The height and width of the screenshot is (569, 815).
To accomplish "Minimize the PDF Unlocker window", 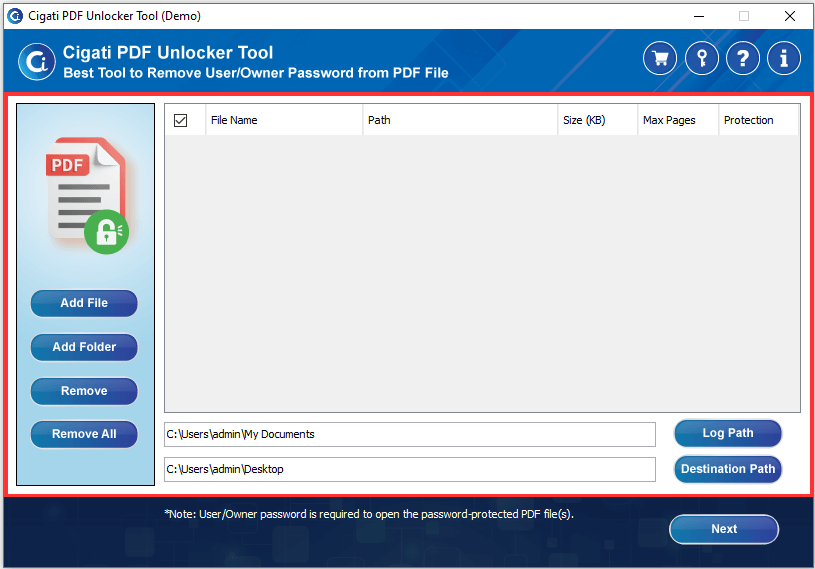I will [699, 16].
